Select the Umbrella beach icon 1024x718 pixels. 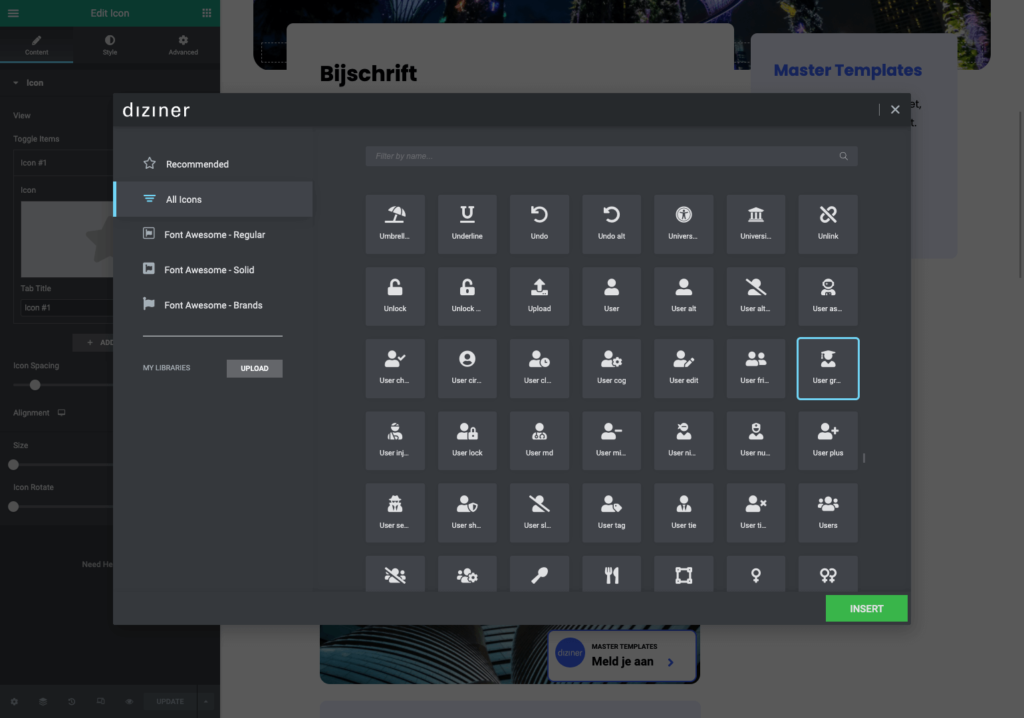click(395, 224)
